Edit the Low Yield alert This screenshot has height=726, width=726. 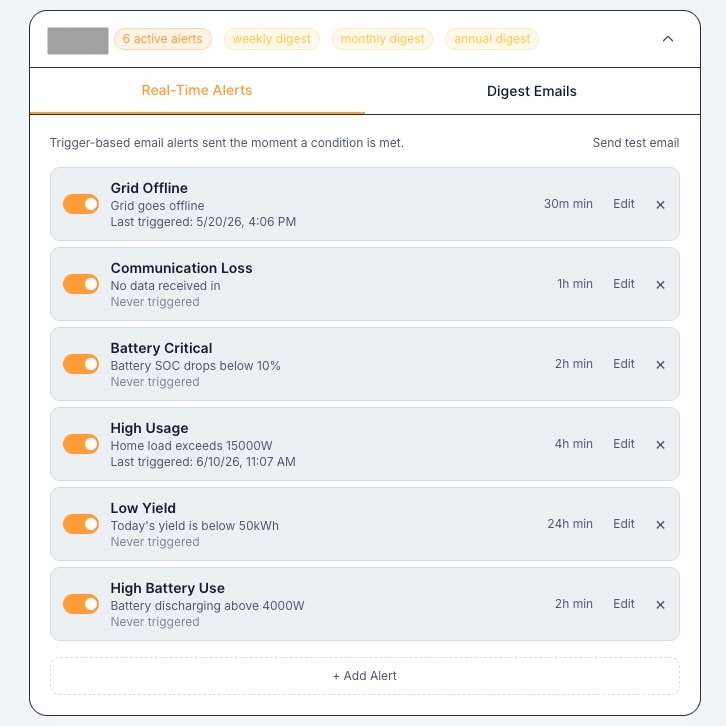click(x=624, y=524)
